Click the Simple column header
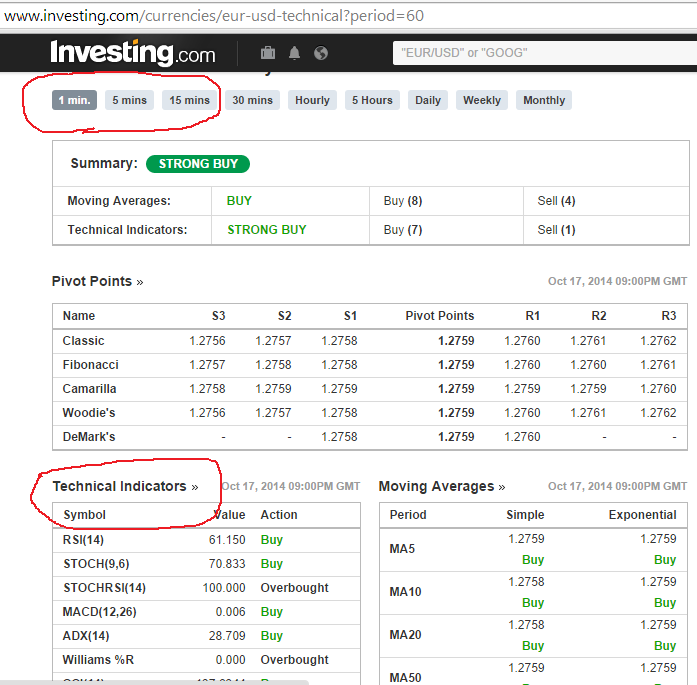 [525, 515]
